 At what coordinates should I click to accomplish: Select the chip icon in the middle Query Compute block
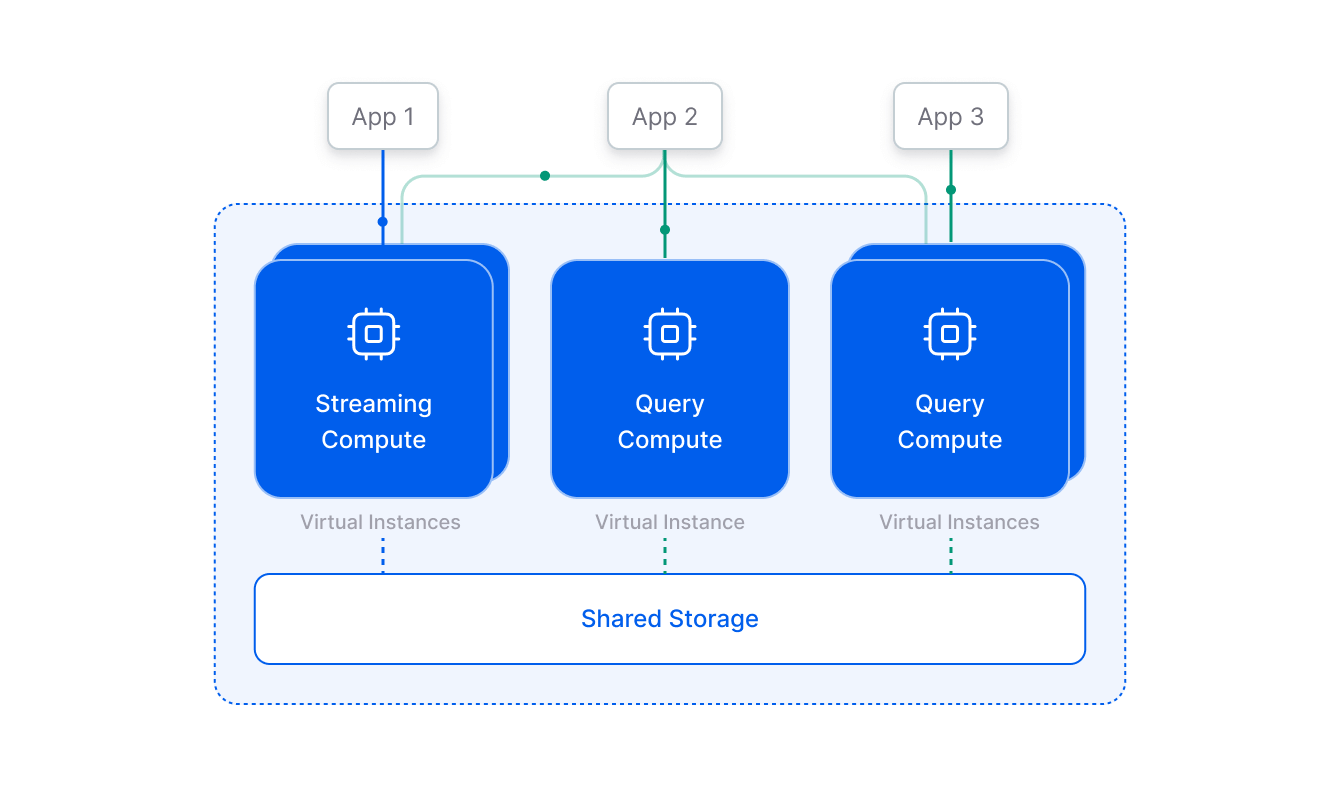(670, 333)
